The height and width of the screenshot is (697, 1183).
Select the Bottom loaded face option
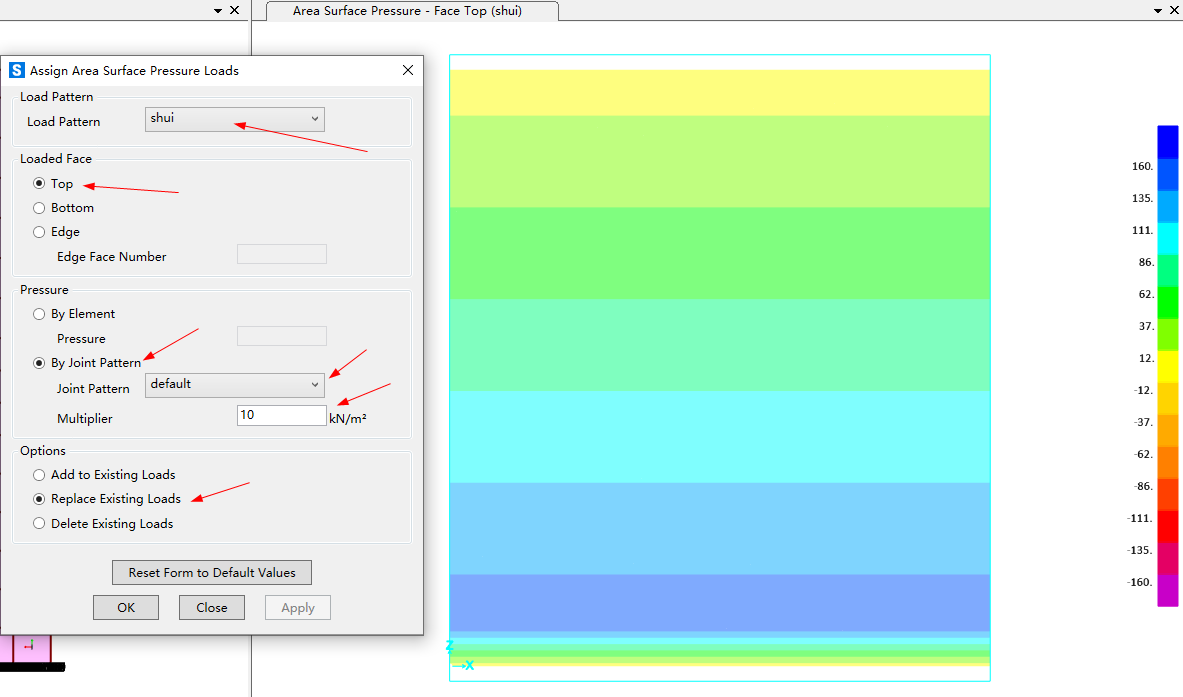click(x=40, y=208)
